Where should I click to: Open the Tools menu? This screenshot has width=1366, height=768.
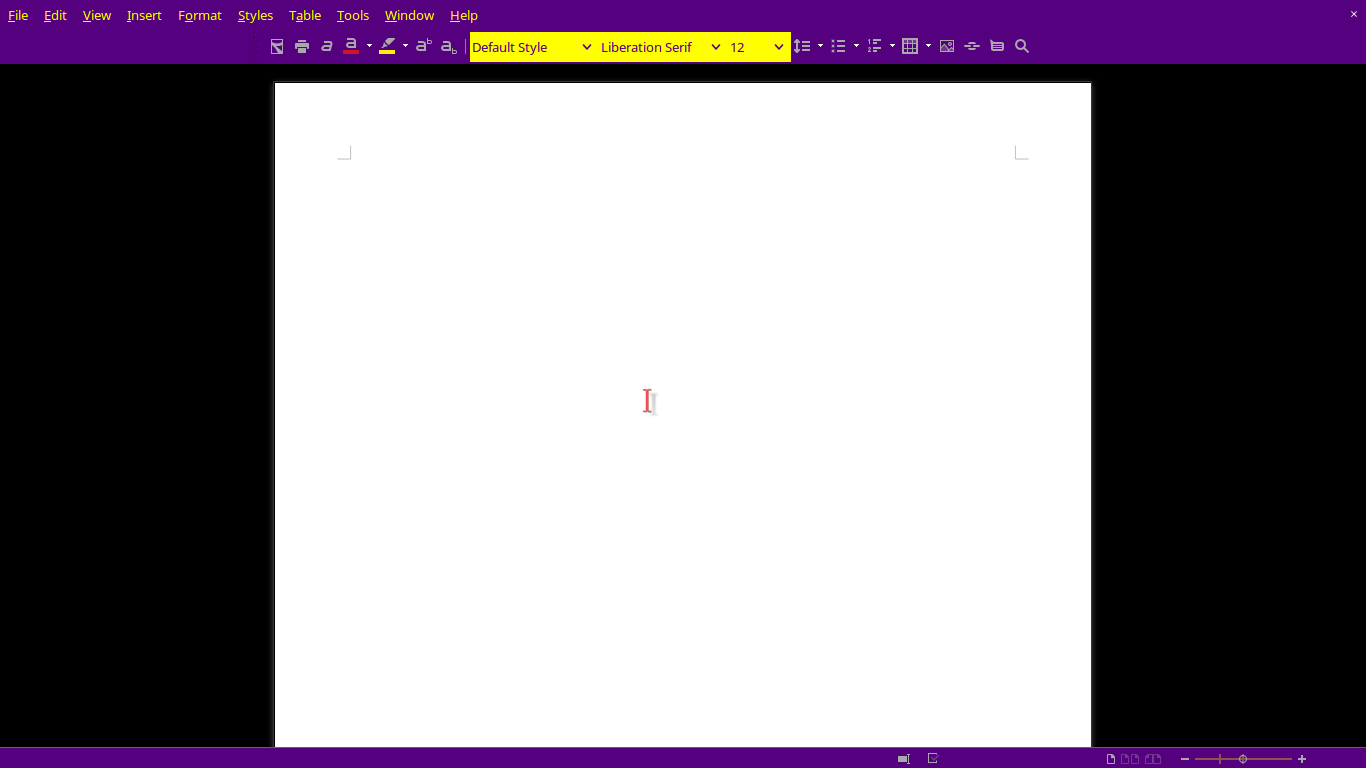coord(353,15)
